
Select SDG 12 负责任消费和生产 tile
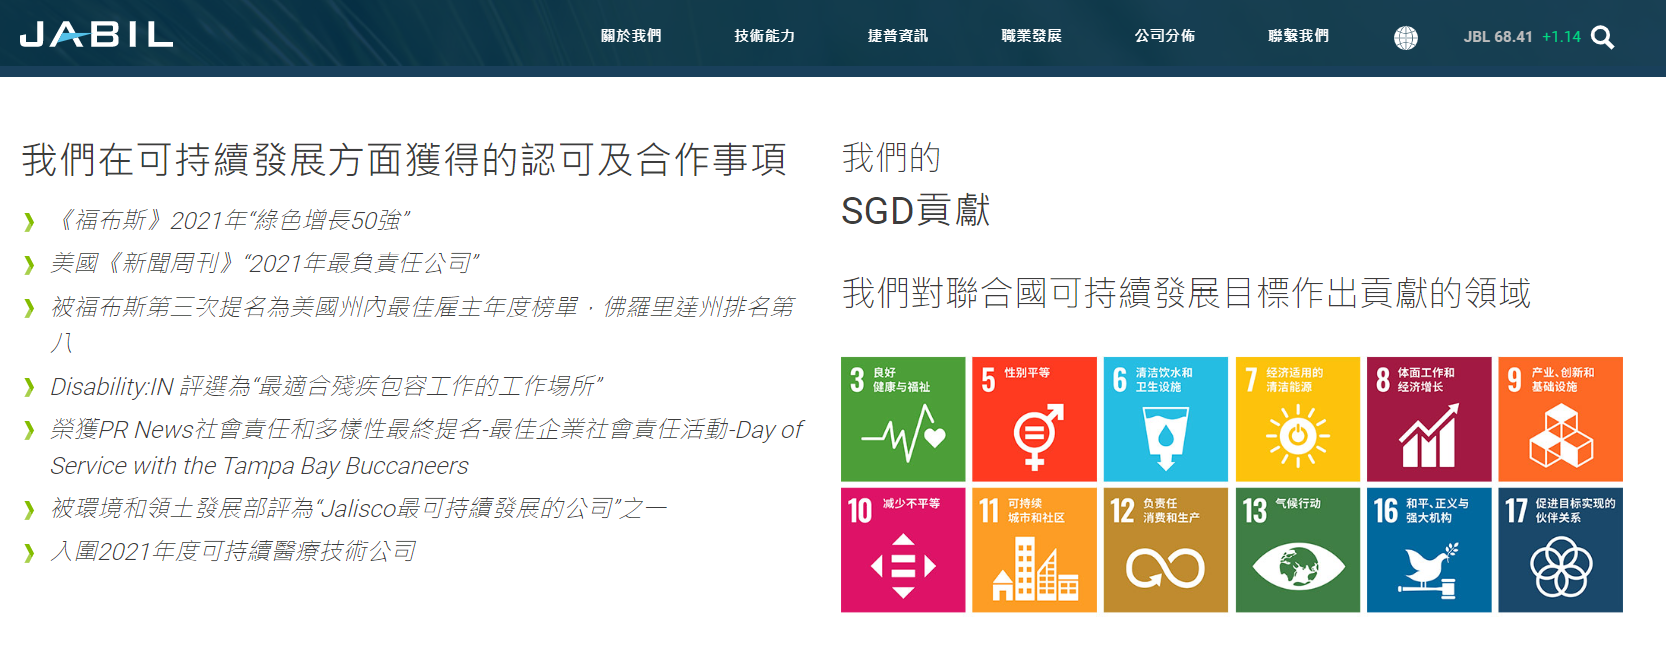point(1165,550)
